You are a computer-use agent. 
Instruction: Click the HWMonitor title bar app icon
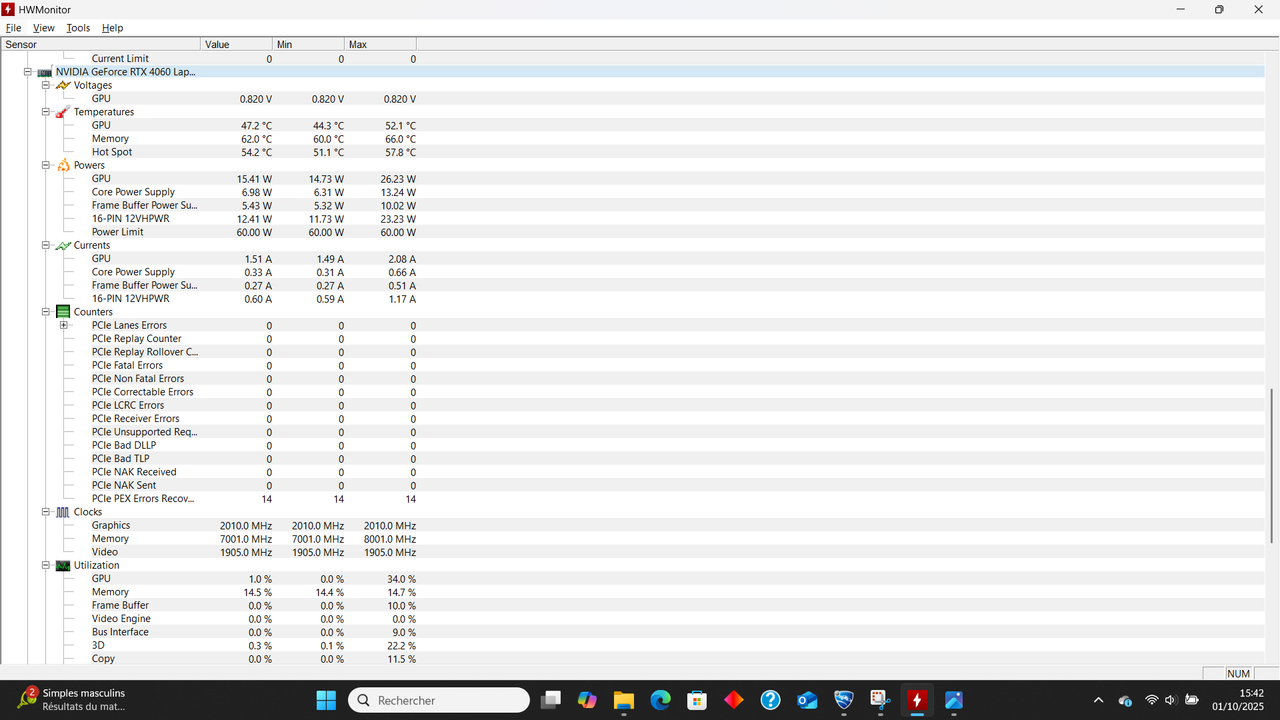click(9, 9)
